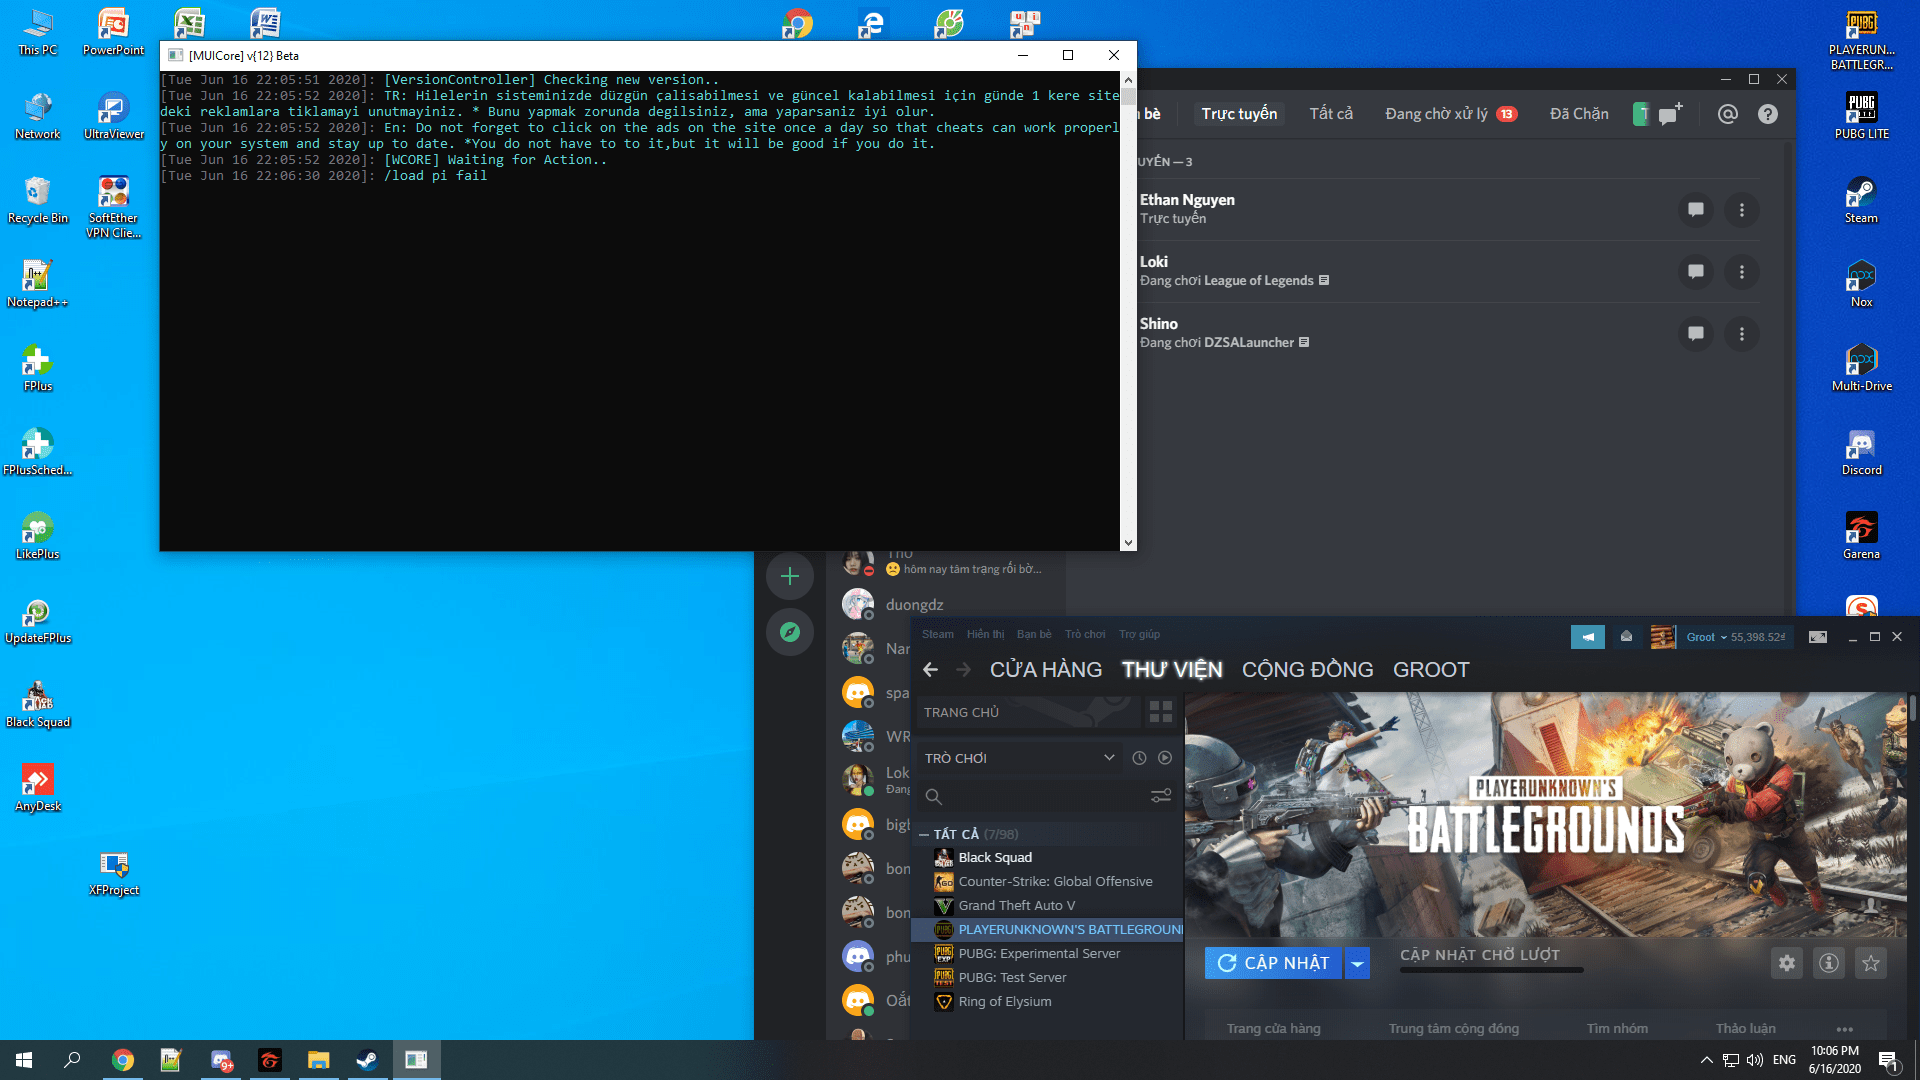This screenshot has height=1080, width=1920.
Task: Open CỘNG ĐỒNG tab in Steam
Action: [1307, 670]
